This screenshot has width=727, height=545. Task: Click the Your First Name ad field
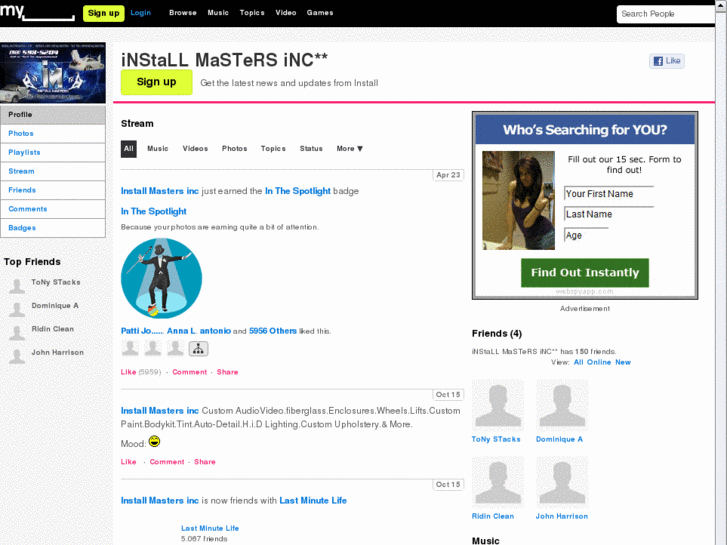point(609,193)
